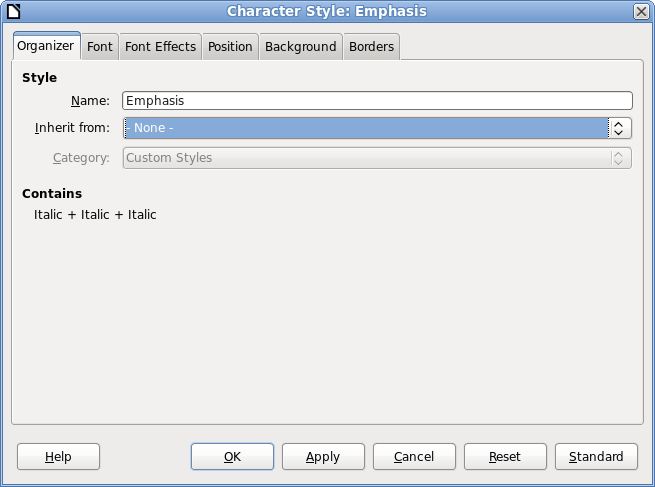655x487 pixels.
Task: Go to the Font Effects tab
Action: pyautogui.click(x=160, y=47)
